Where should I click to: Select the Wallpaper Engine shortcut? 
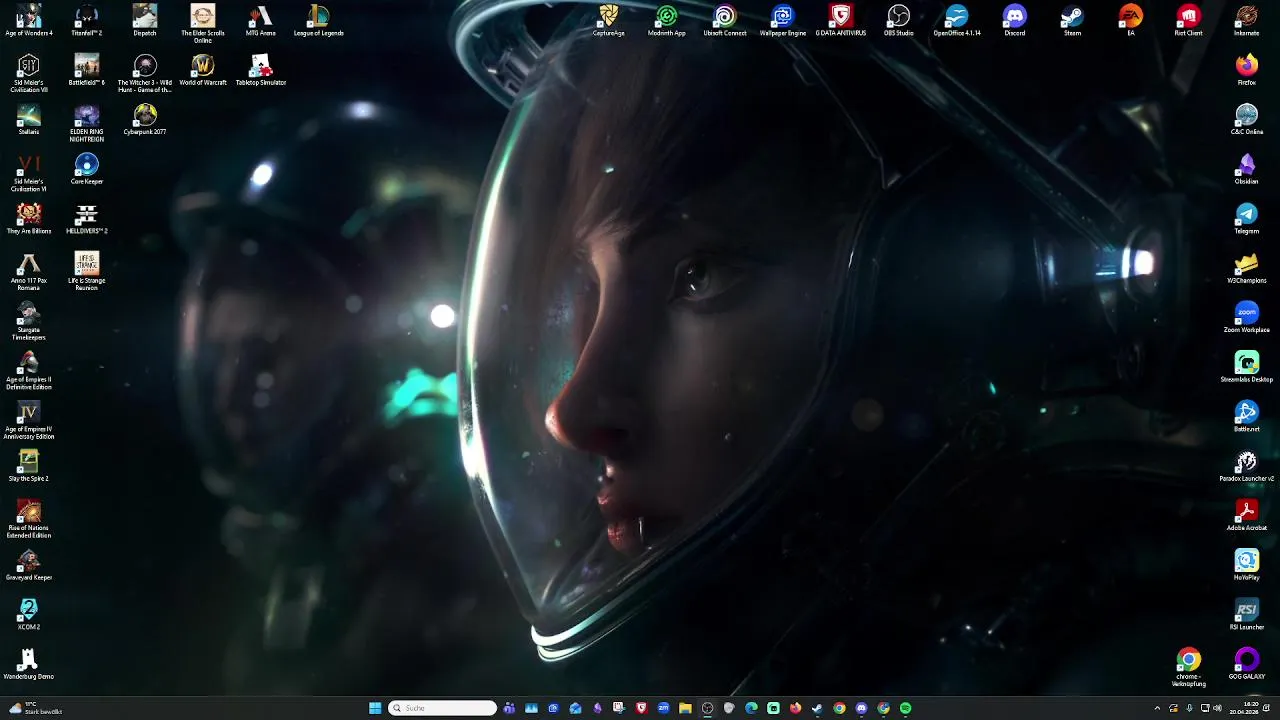coord(783,20)
